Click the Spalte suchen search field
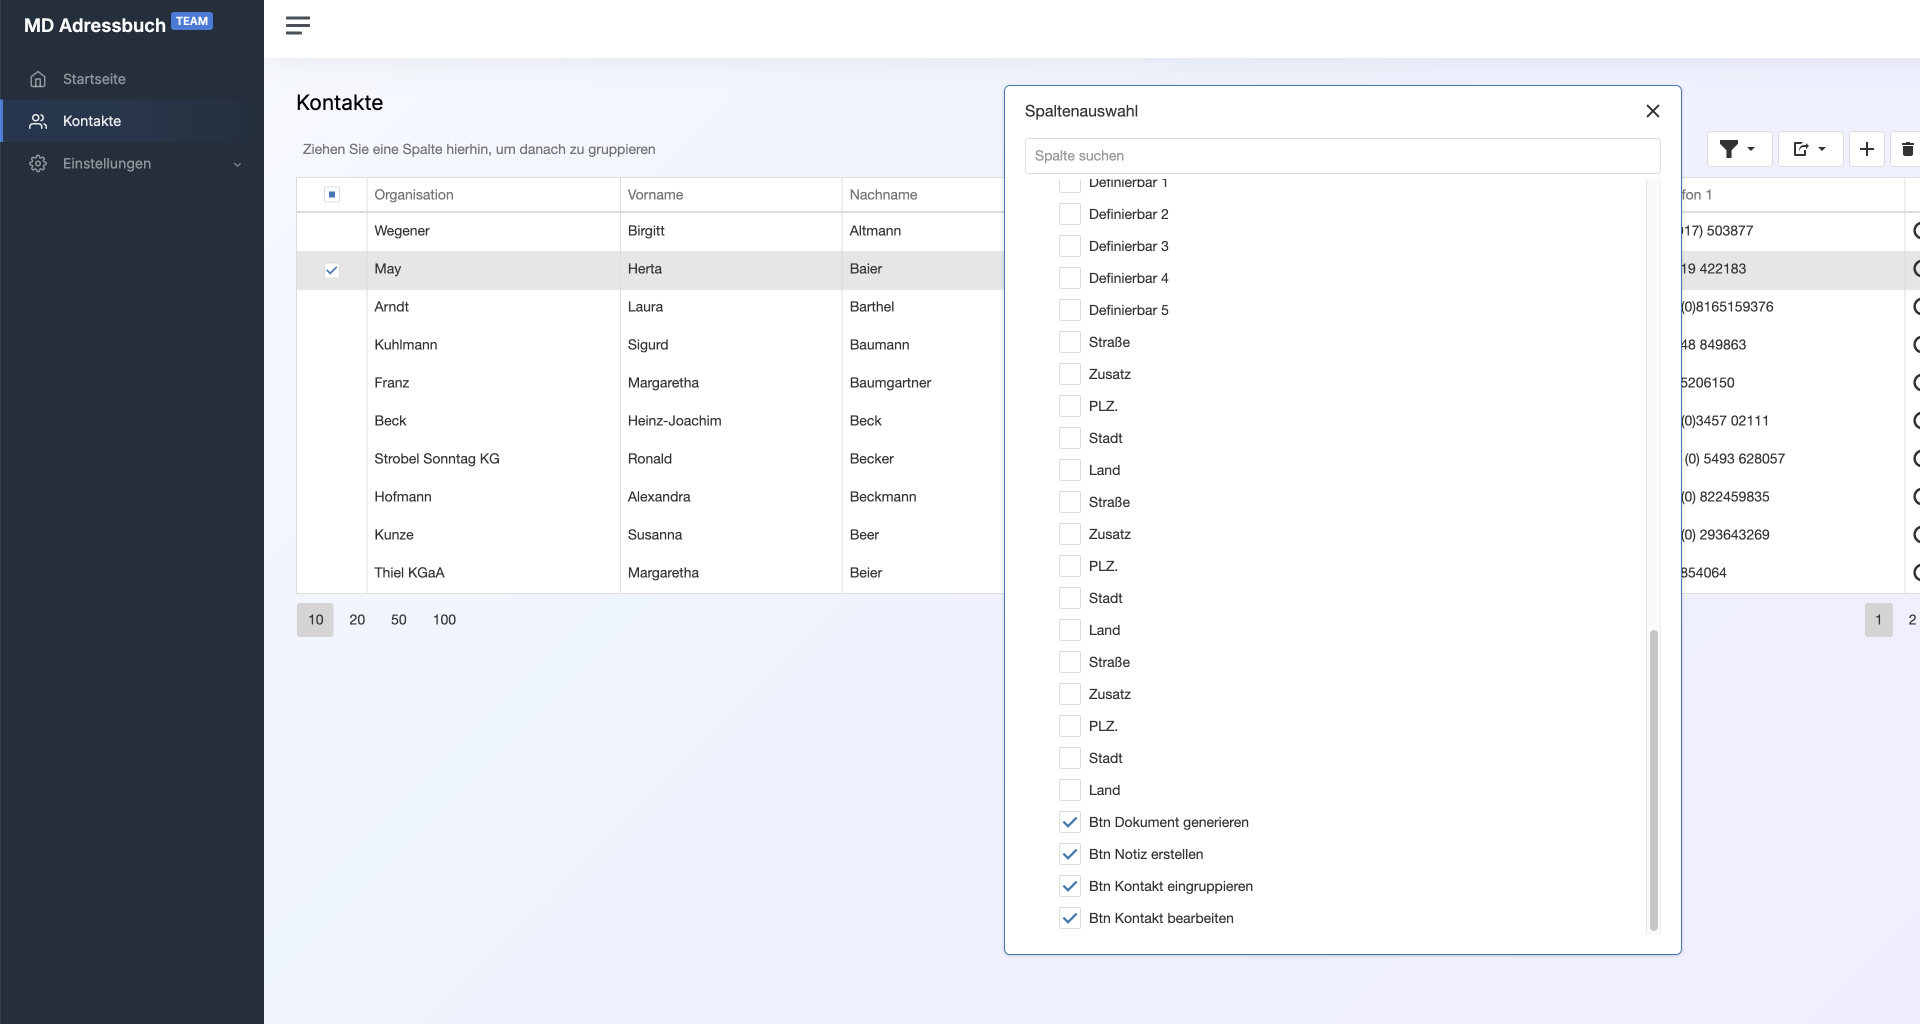The image size is (1920, 1024). tap(1342, 156)
